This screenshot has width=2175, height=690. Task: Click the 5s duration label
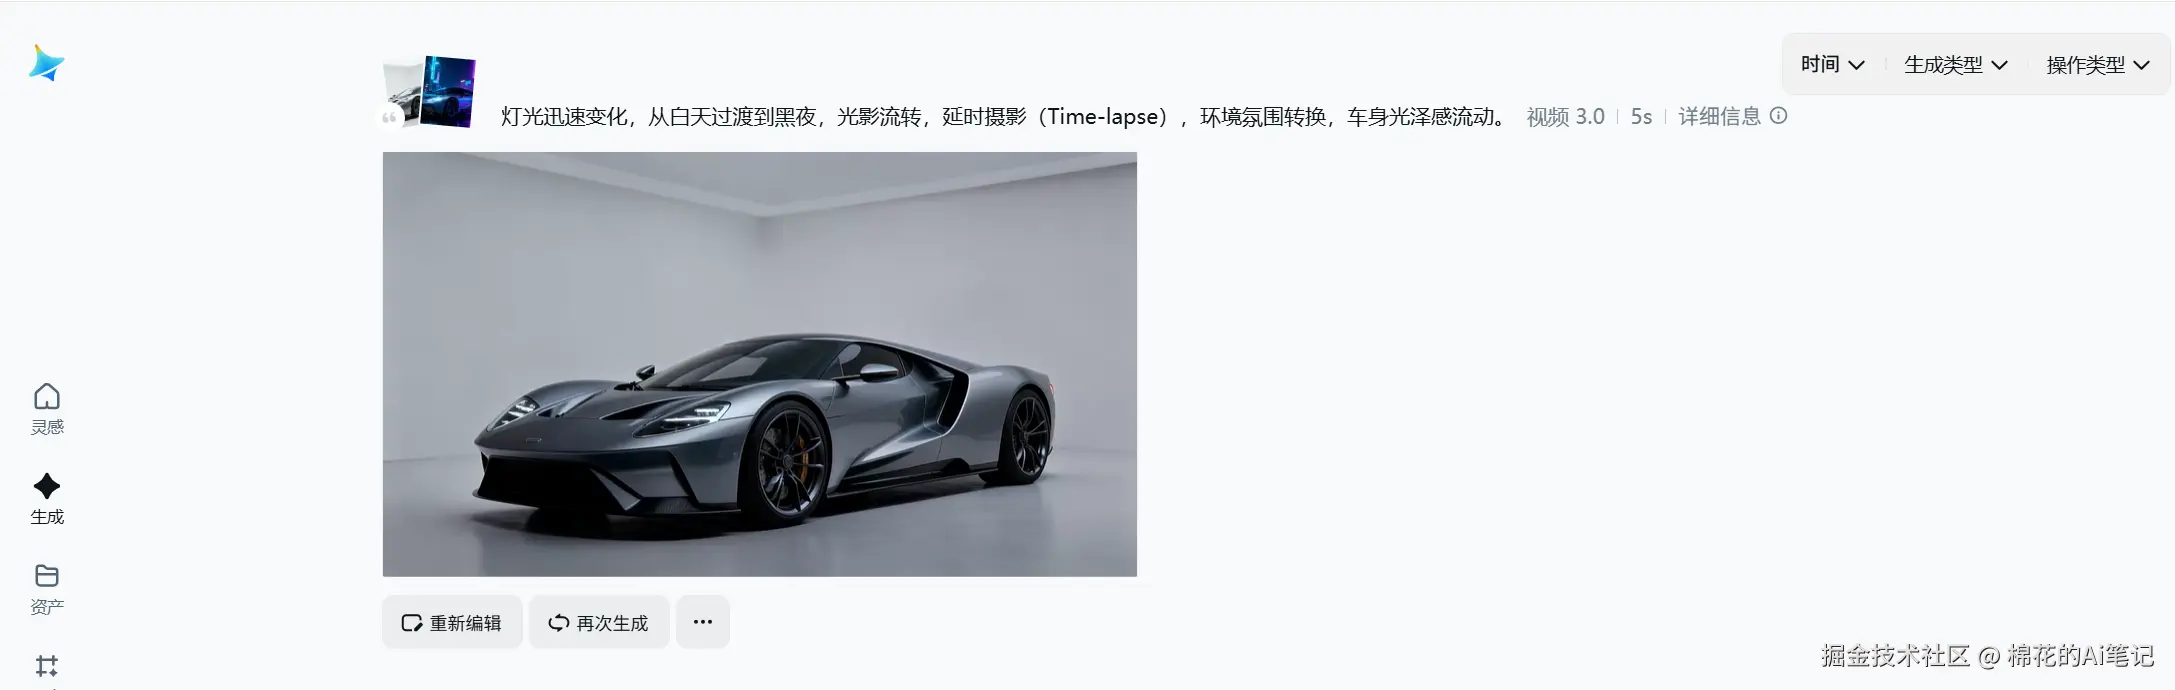1641,116
